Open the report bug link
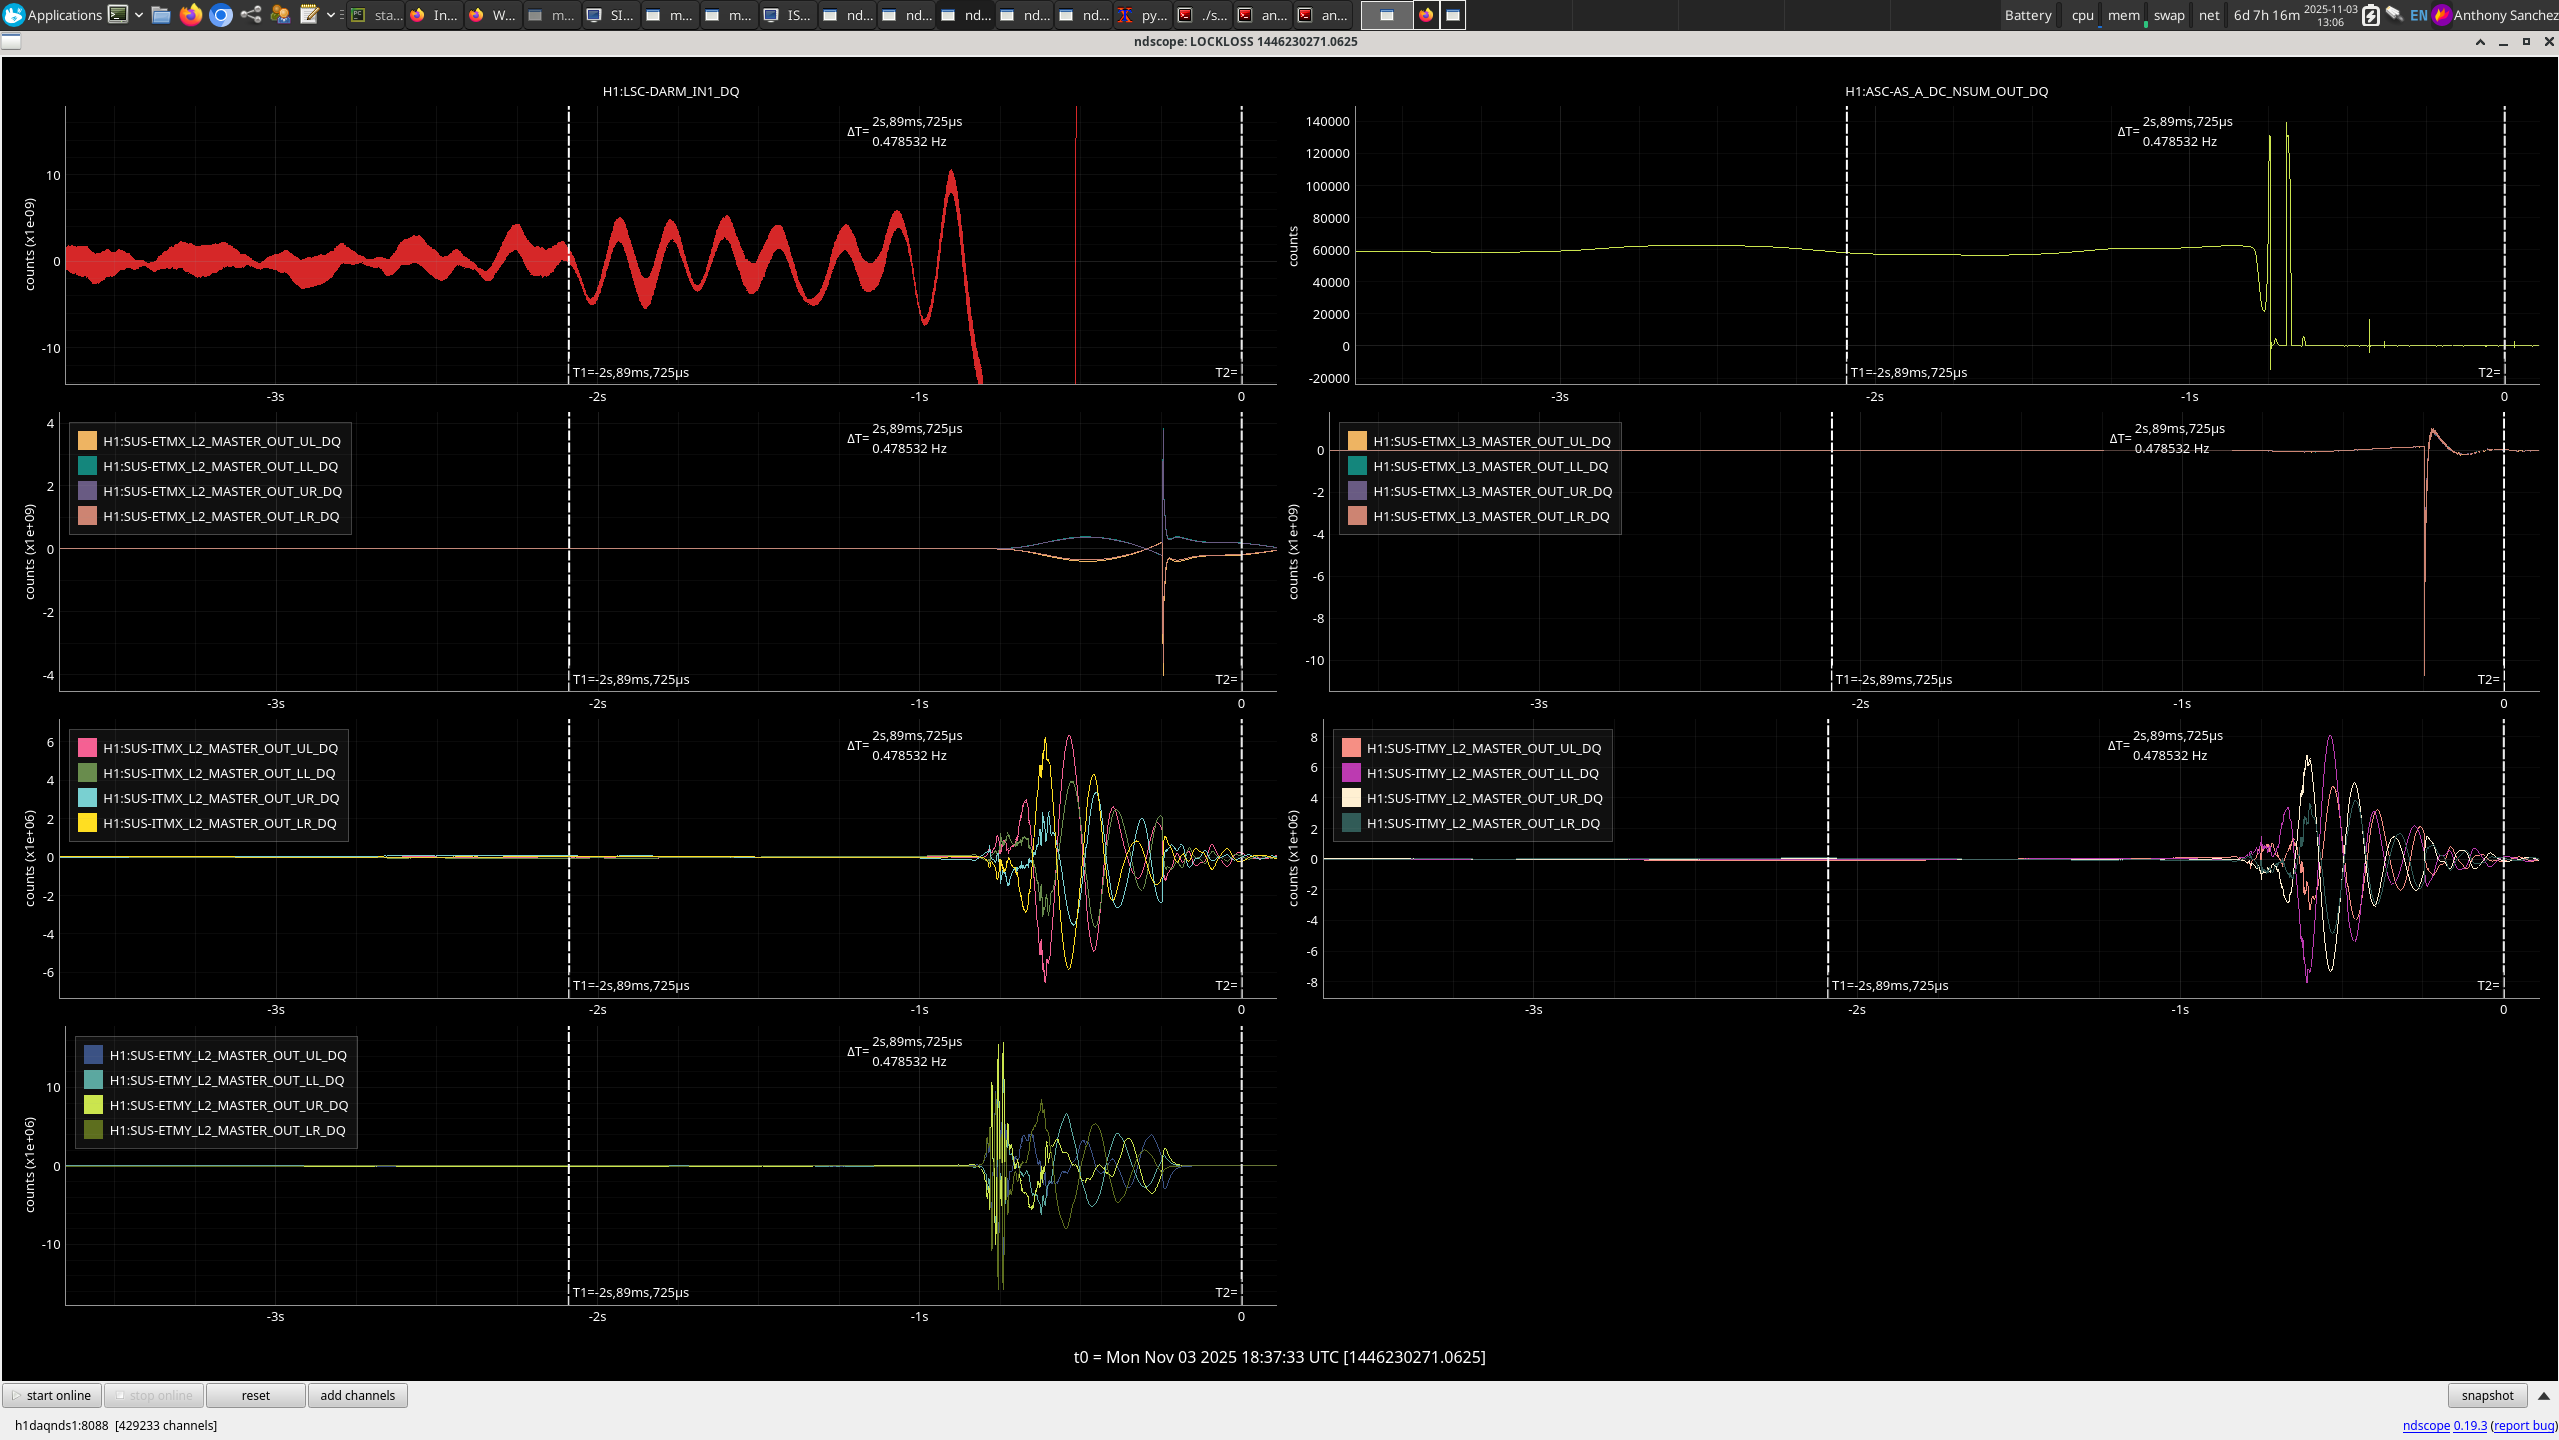Viewport: 2559px width, 1440px height. (x=2524, y=1425)
